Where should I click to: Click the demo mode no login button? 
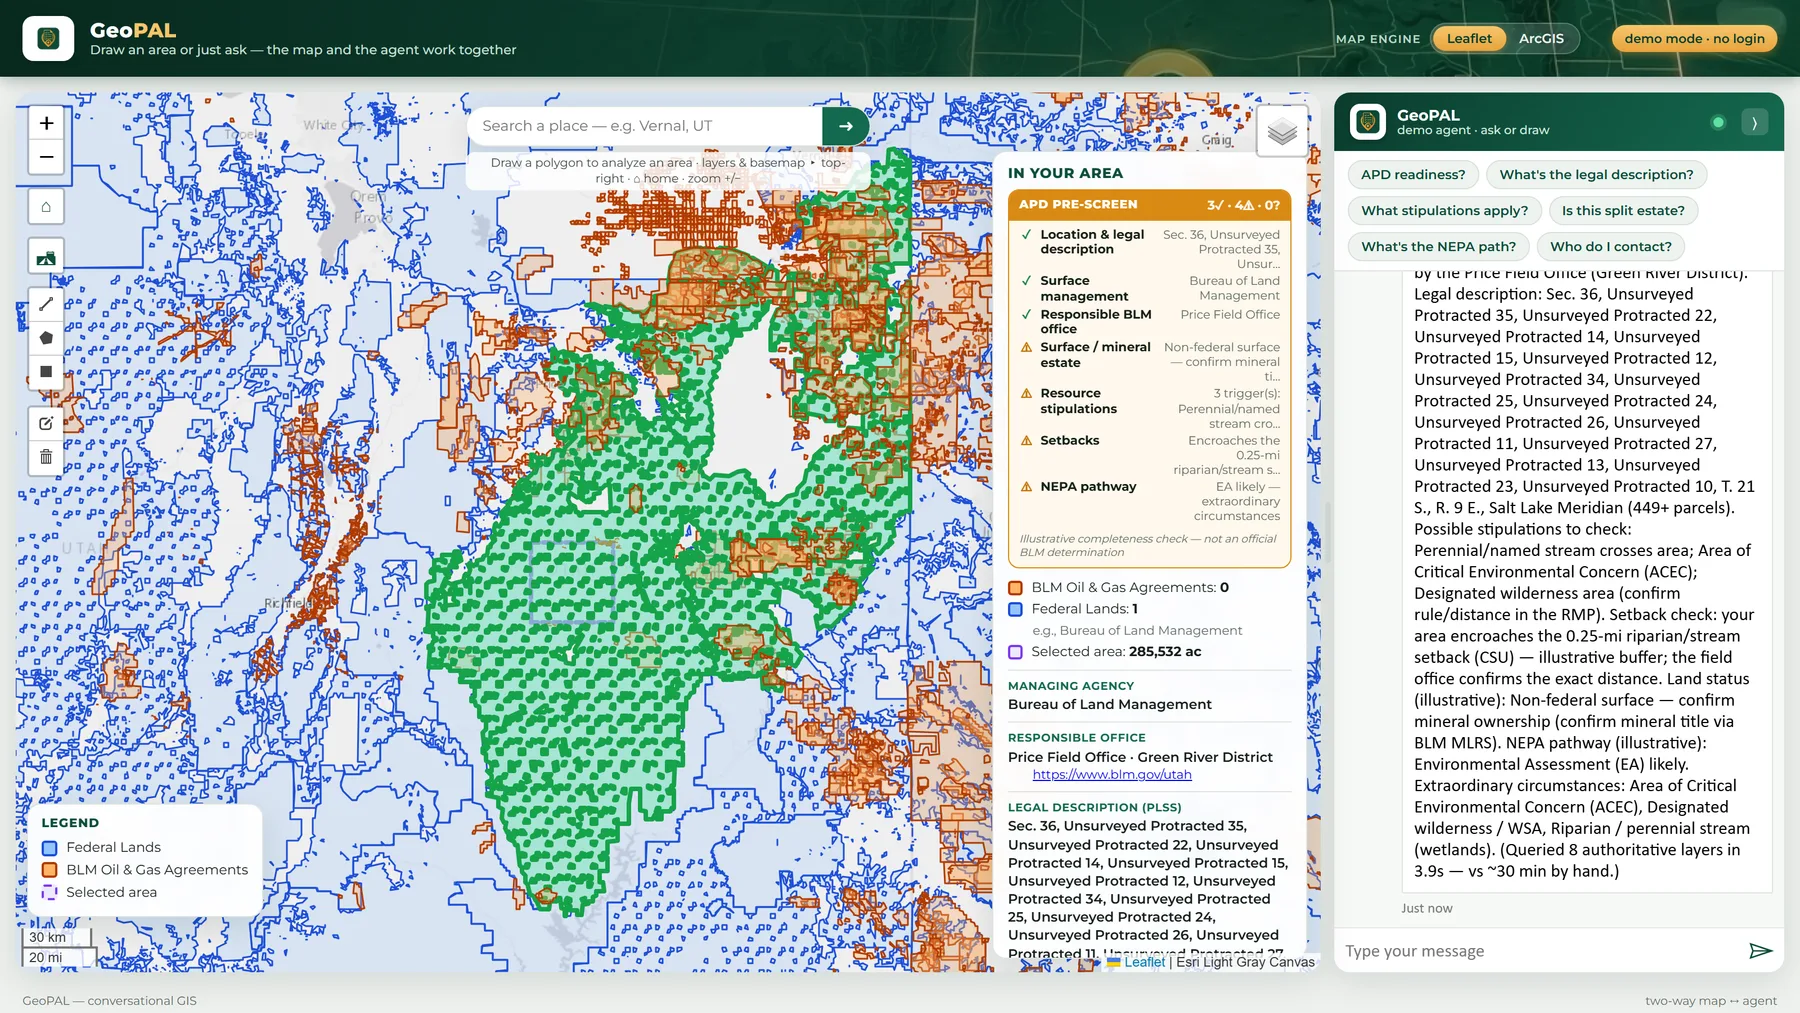tap(1694, 39)
